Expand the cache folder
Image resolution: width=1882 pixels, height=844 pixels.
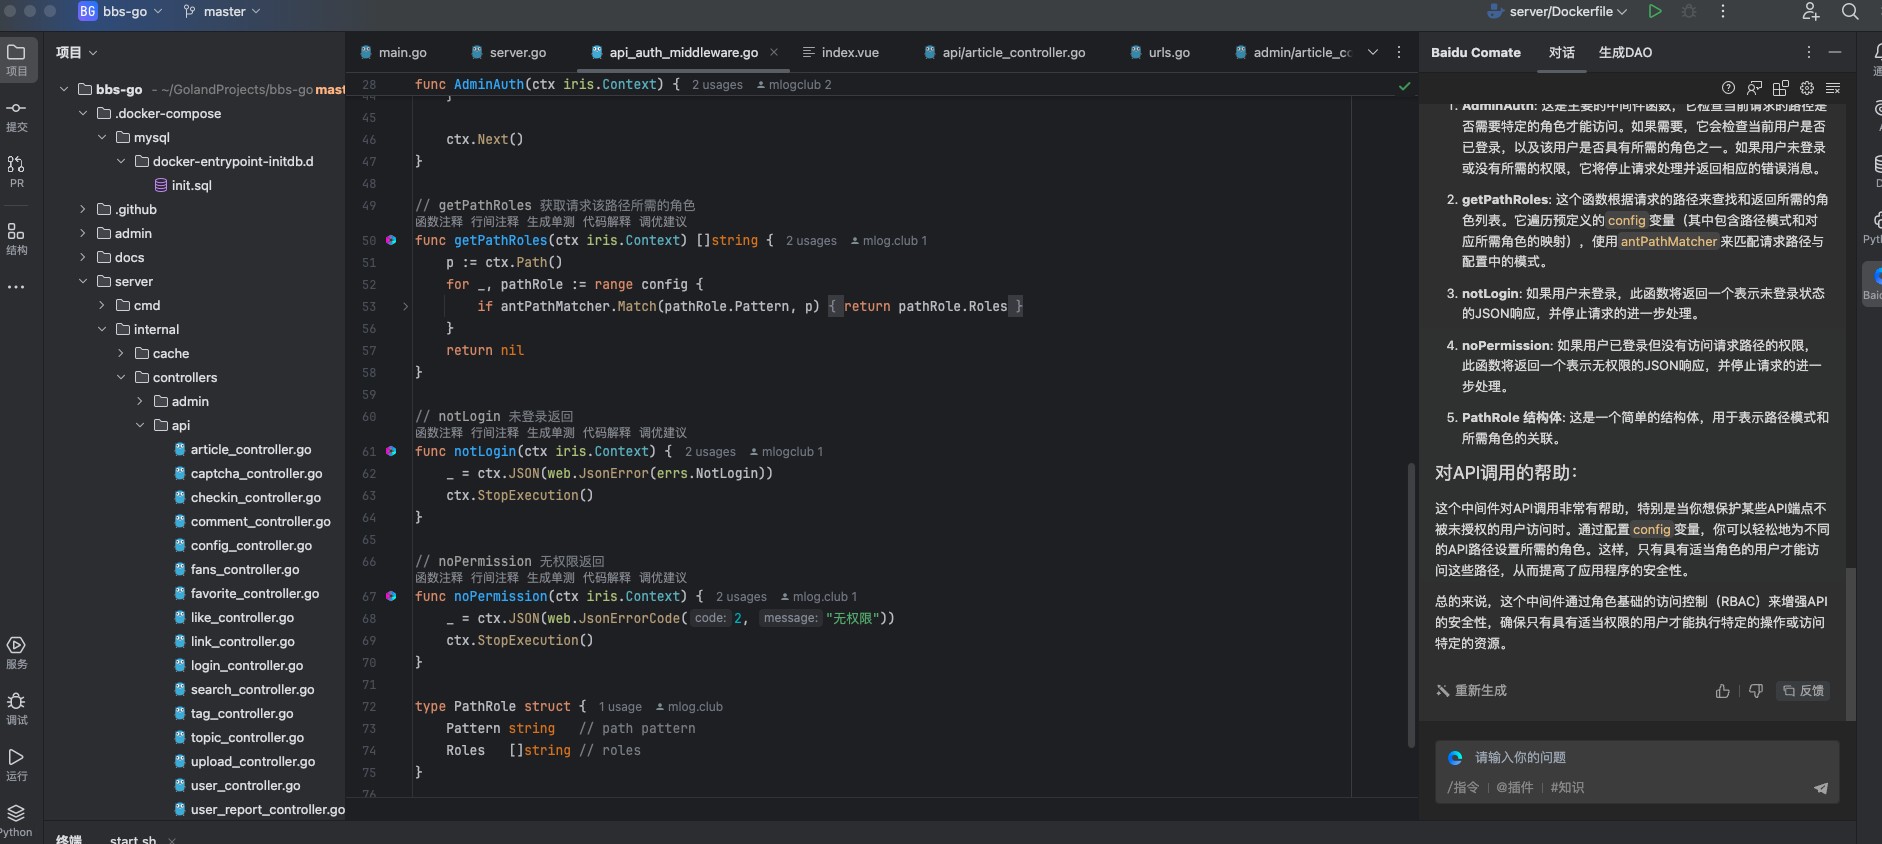click(121, 353)
